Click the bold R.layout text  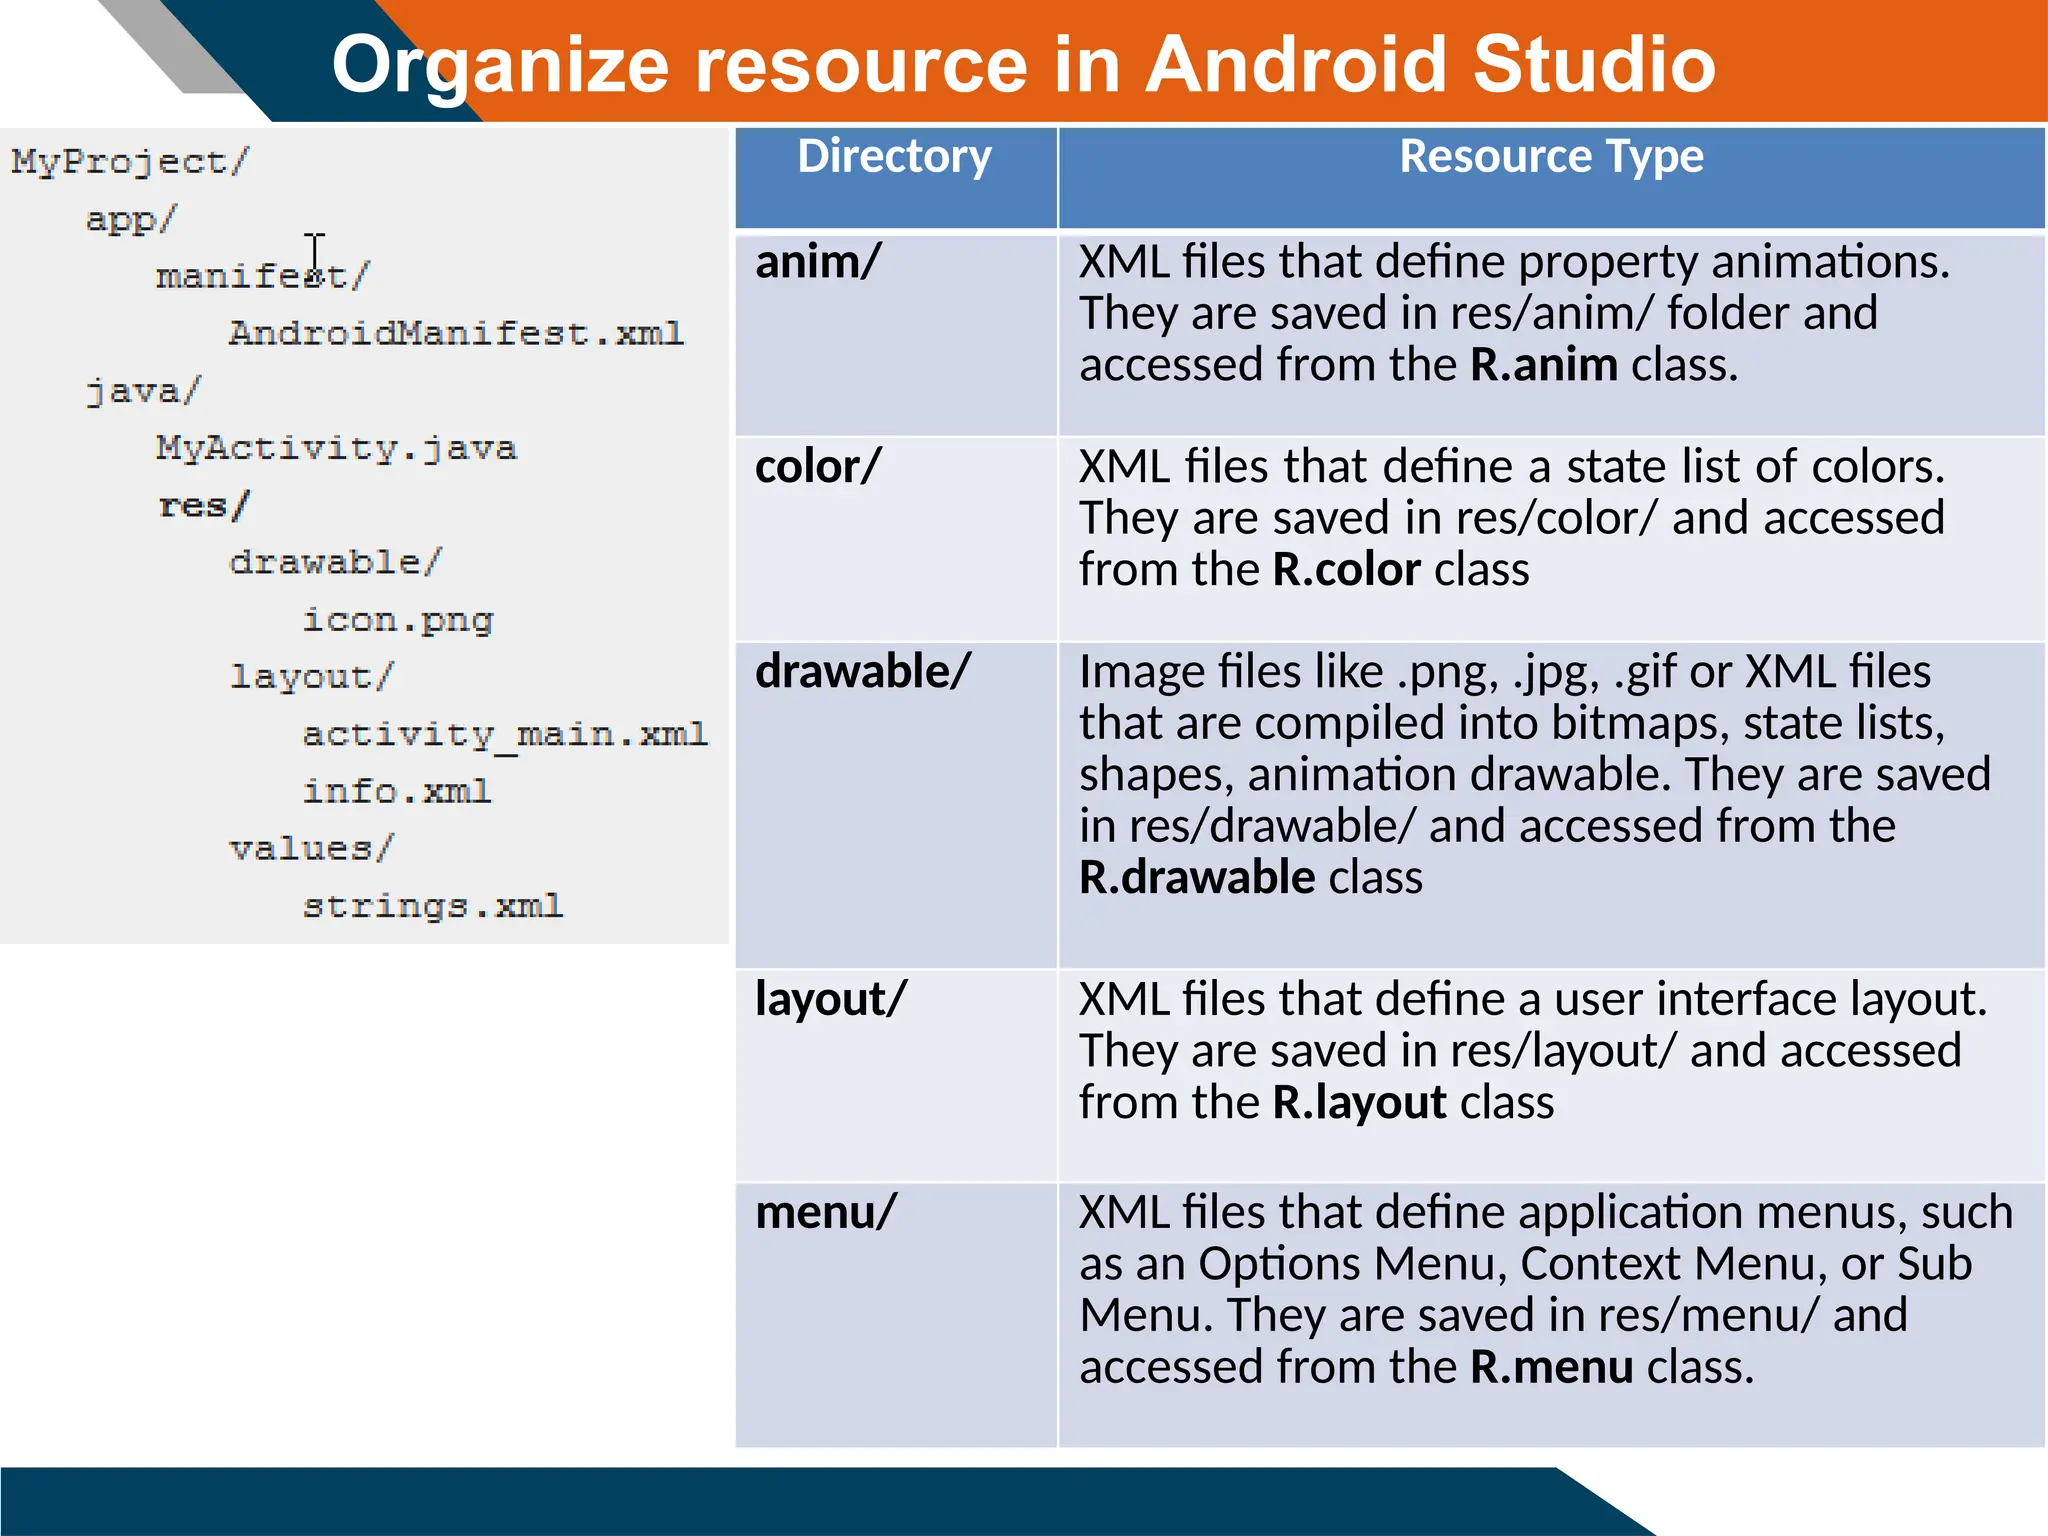1359,1103
